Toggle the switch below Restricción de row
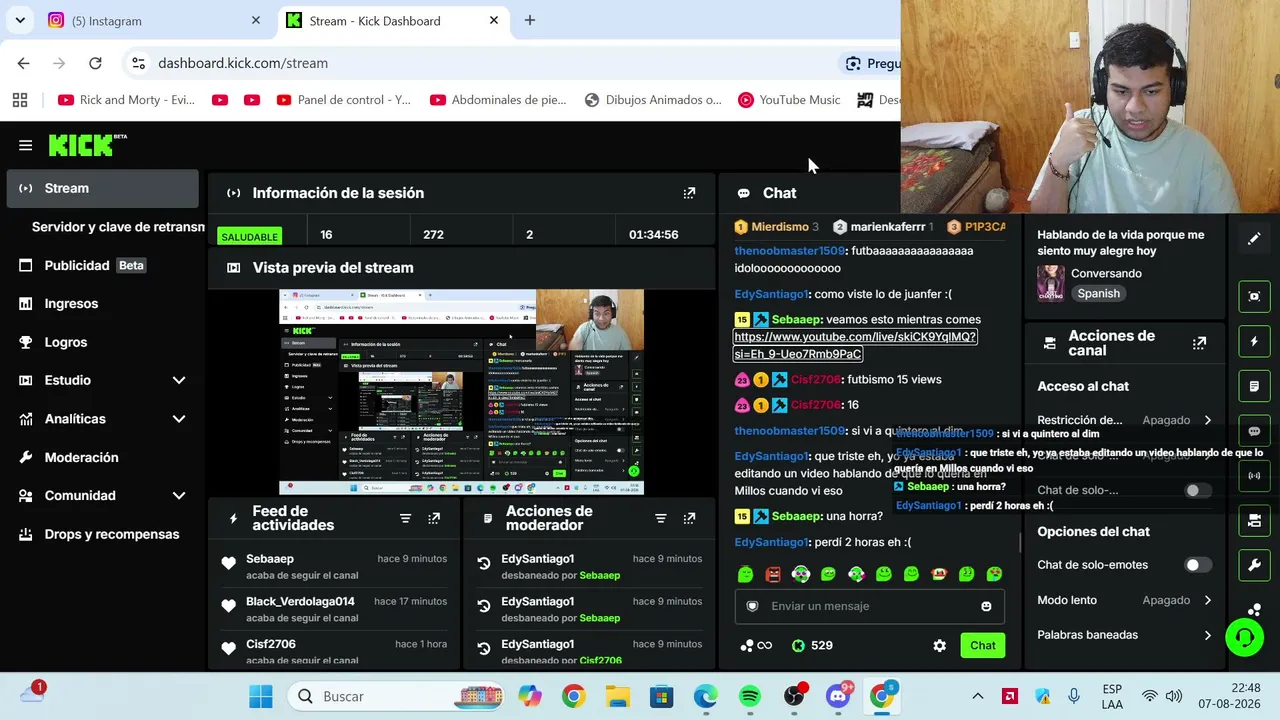This screenshot has width=1280, height=720. (1197, 490)
